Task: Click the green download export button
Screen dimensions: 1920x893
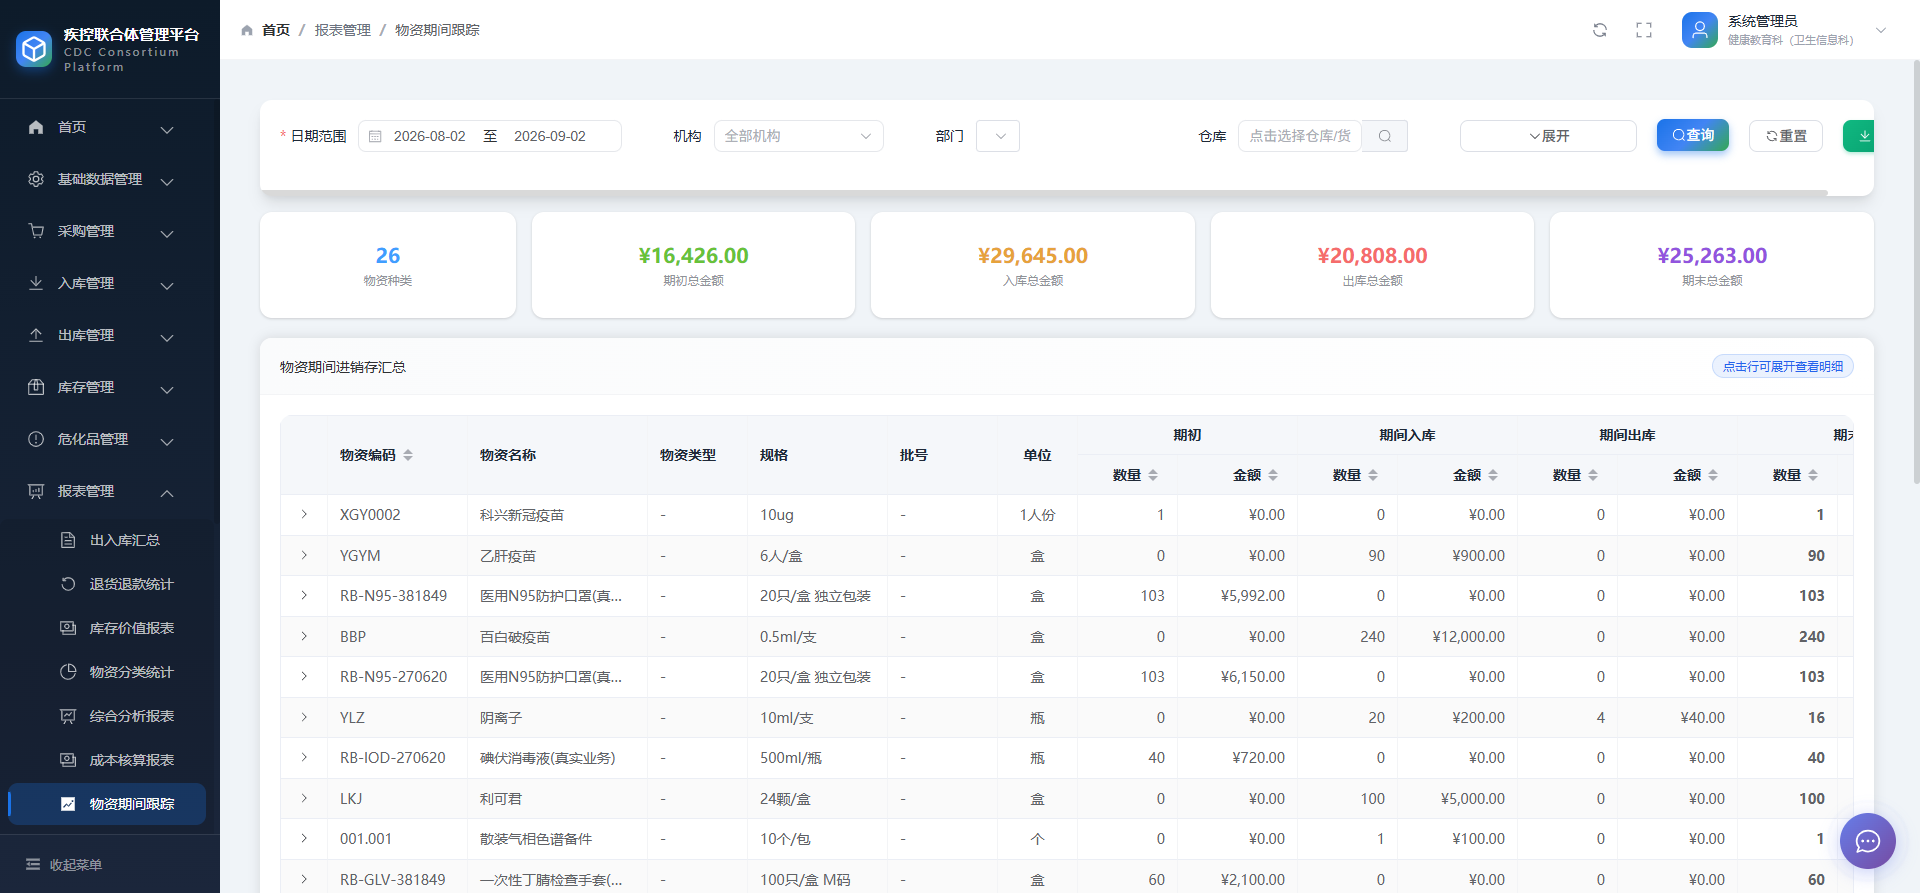Action: [1859, 136]
